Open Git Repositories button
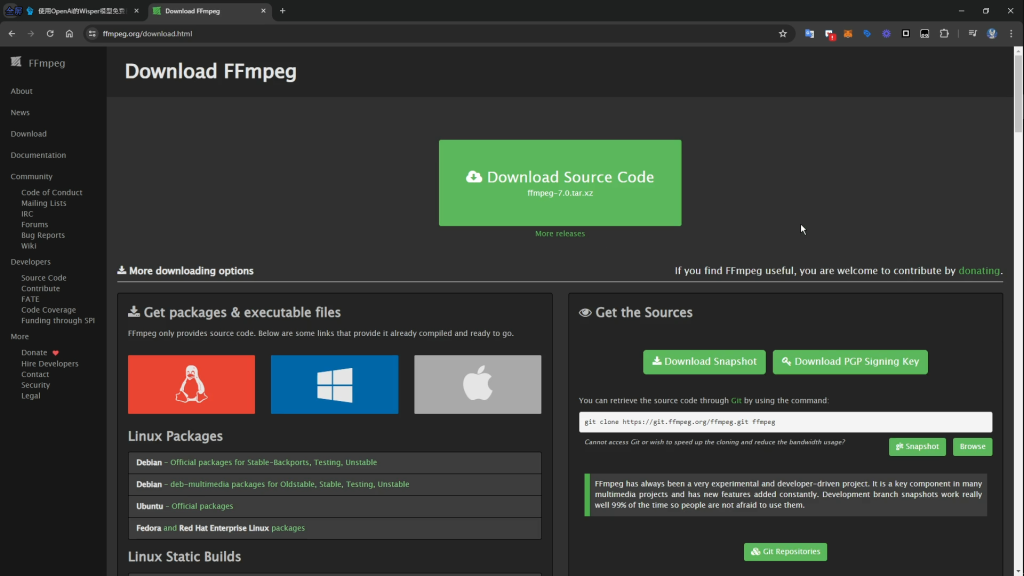1024x576 pixels. 785,552
